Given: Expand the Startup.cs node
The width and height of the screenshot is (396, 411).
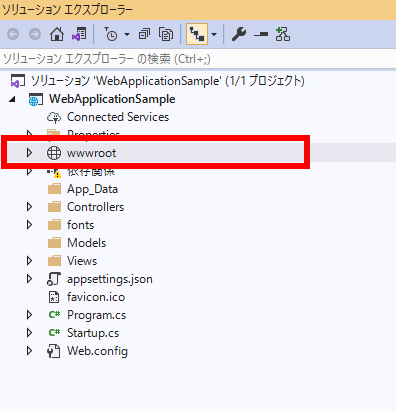Looking at the screenshot, I should (x=29, y=333).
